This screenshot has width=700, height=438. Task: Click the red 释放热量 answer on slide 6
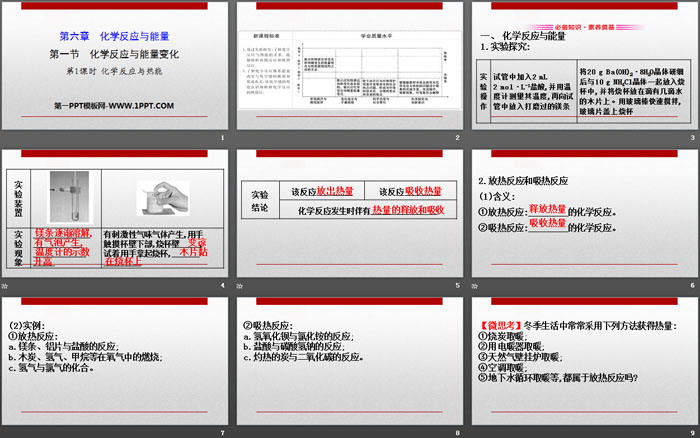558,208
